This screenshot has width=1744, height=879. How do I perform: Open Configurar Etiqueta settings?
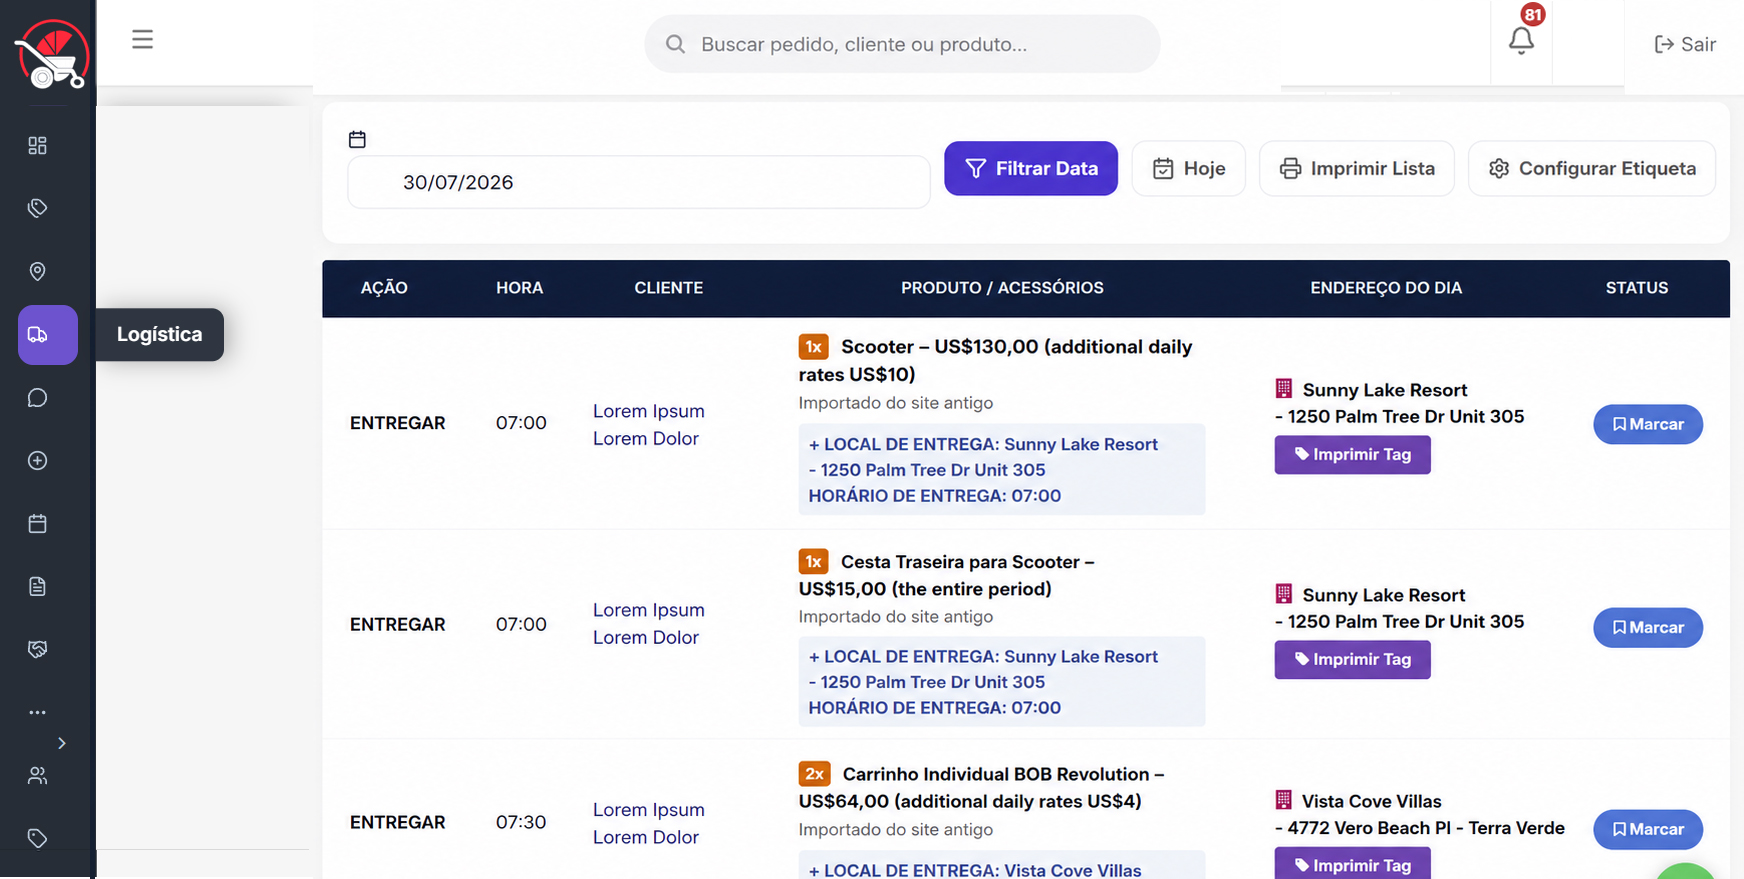(x=1592, y=168)
